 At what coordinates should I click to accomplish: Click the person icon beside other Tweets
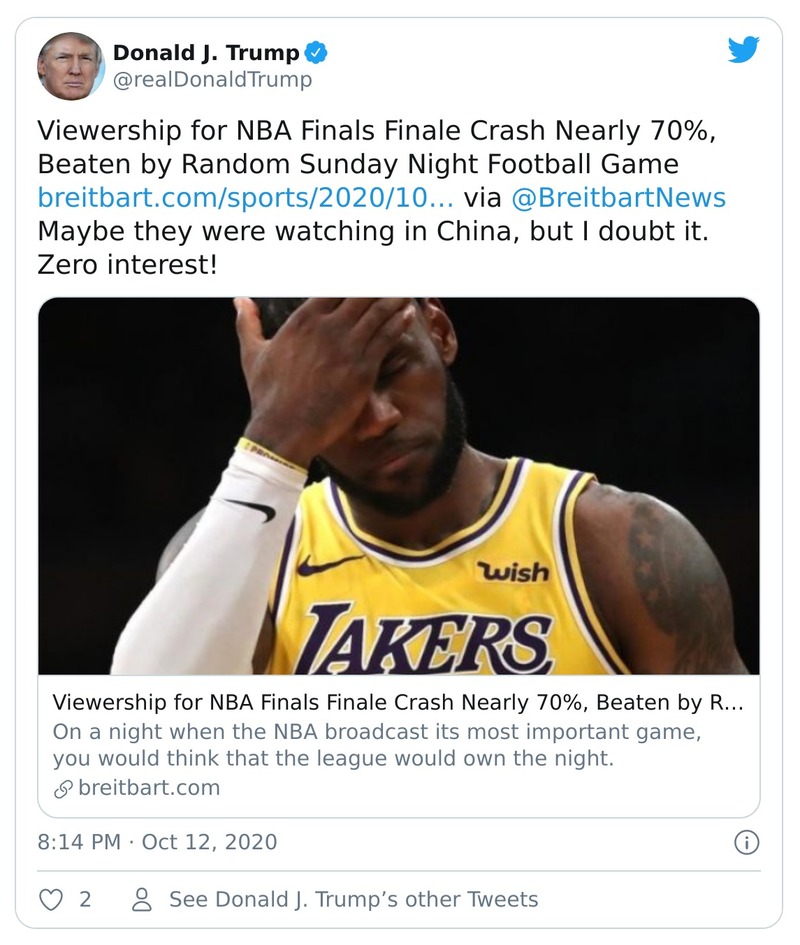(x=143, y=899)
